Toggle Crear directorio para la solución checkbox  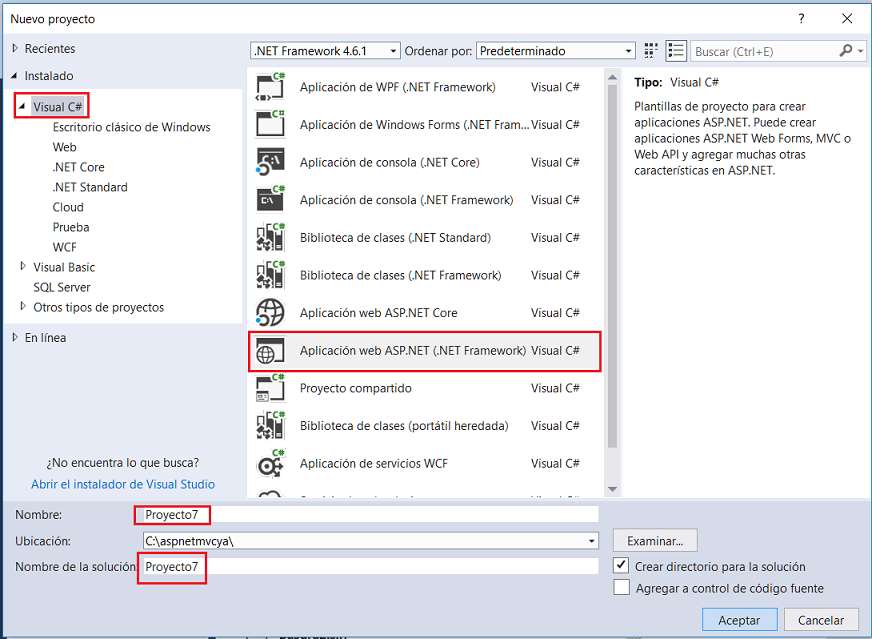(x=621, y=566)
